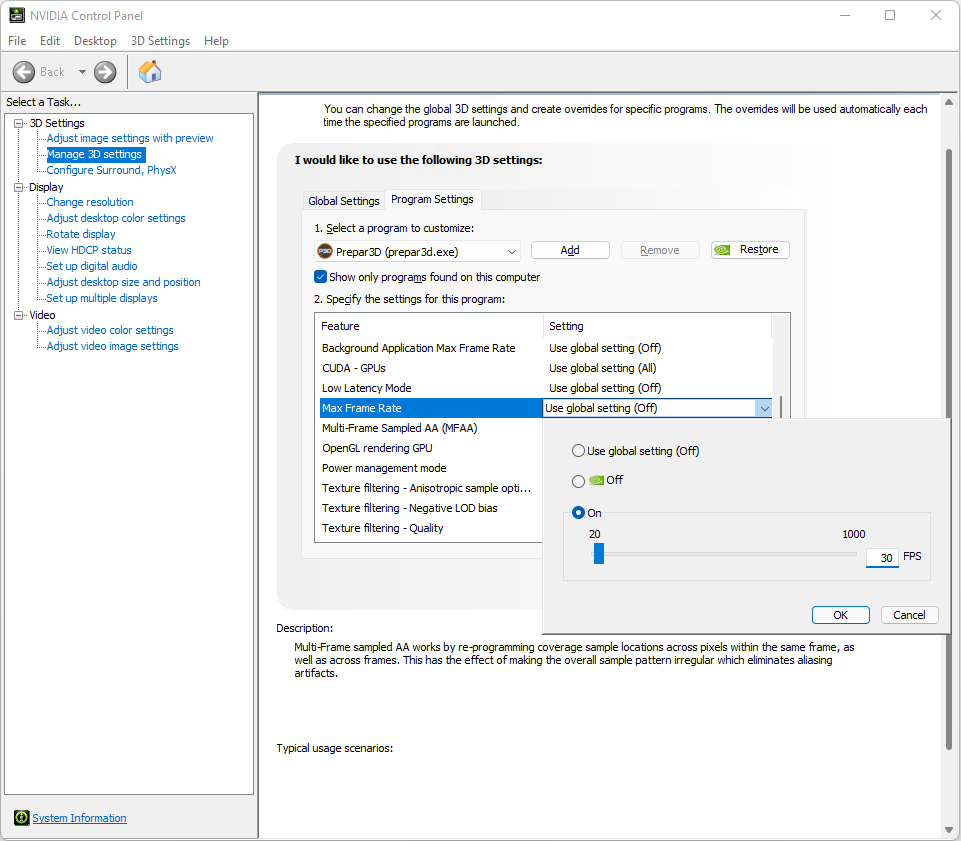Select Multi-Frame Sampled AA (MFAA) row
961x841 pixels.
point(429,428)
